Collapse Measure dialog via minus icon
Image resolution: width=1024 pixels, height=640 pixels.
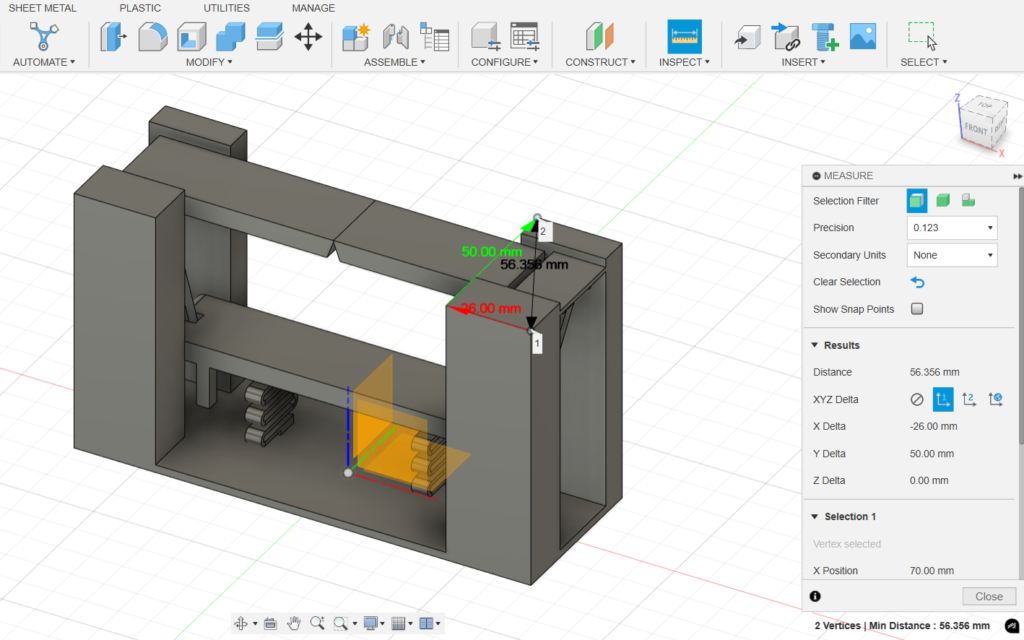(816, 176)
